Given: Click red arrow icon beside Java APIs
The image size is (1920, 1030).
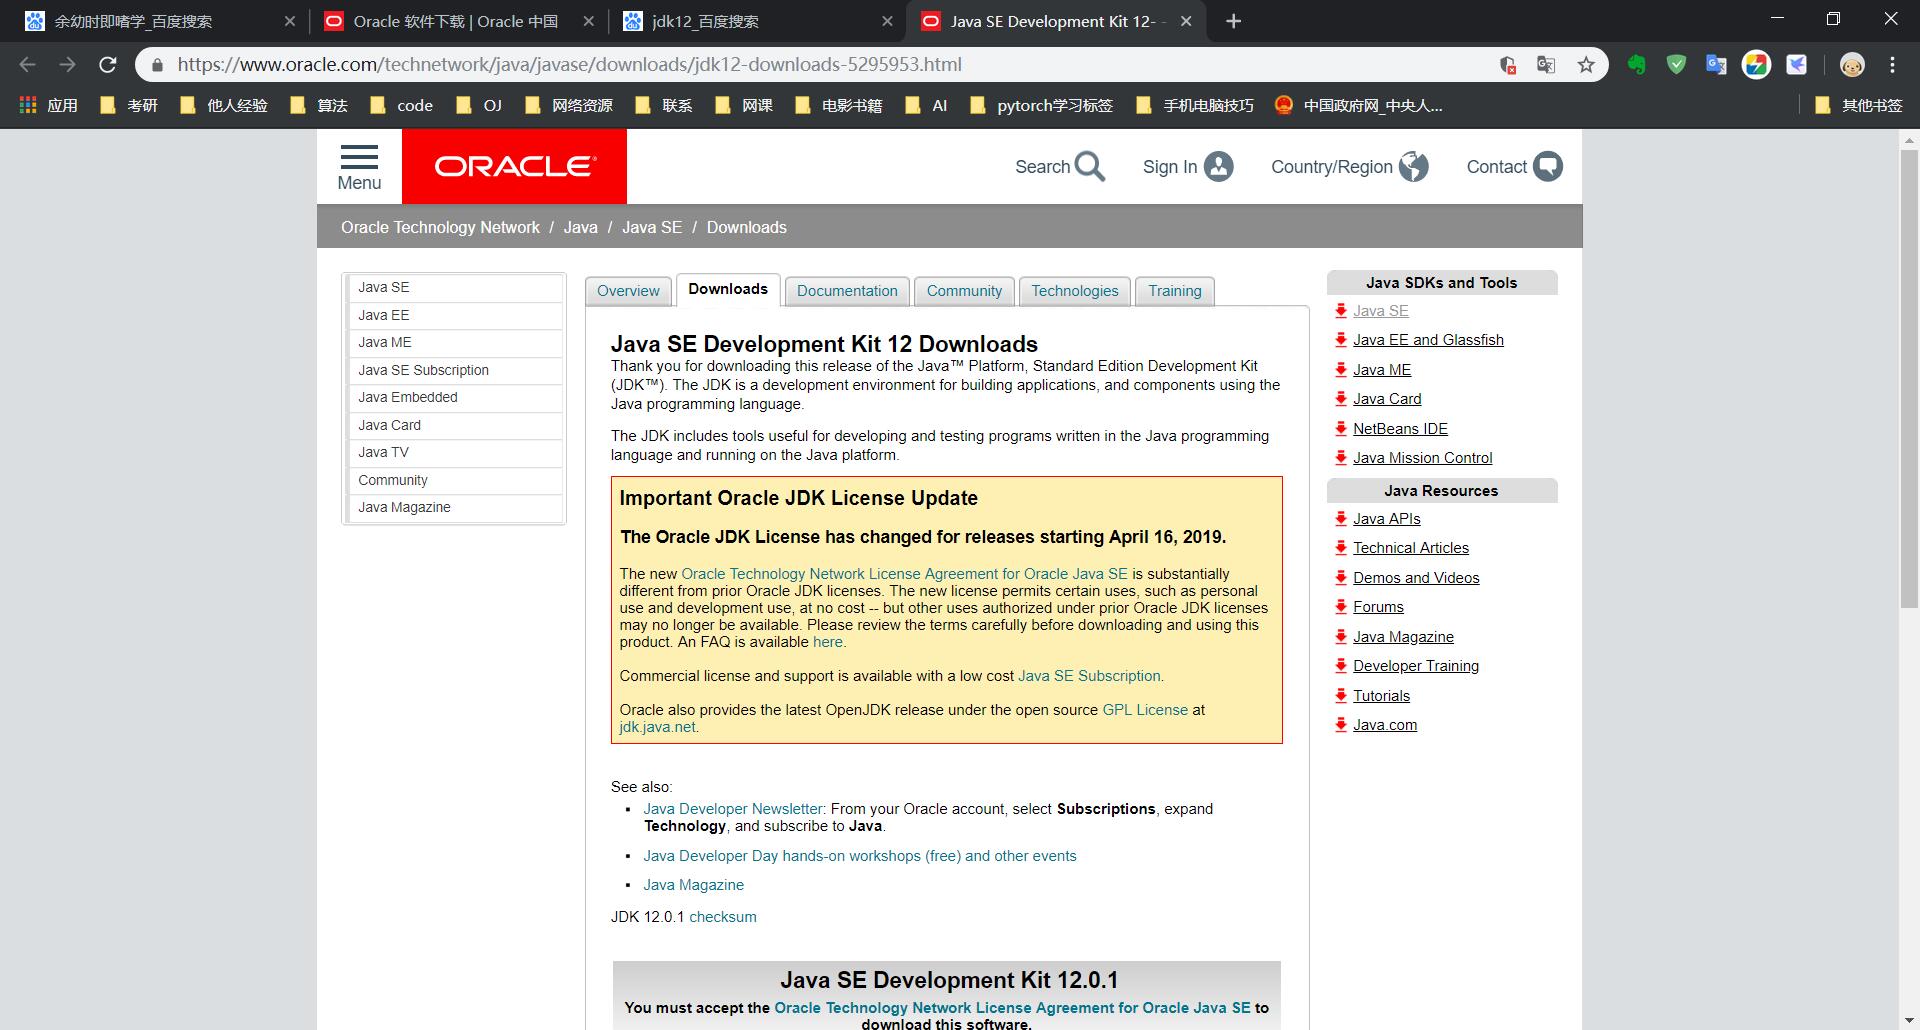Looking at the screenshot, I should click(x=1341, y=519).
